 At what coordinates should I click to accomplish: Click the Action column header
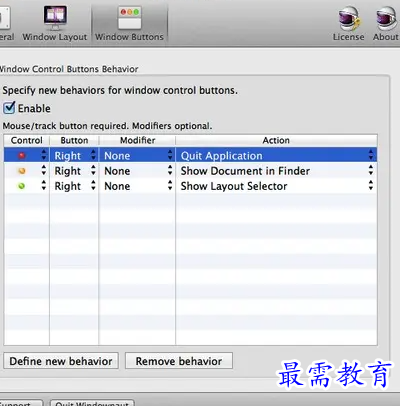[276, 140]
